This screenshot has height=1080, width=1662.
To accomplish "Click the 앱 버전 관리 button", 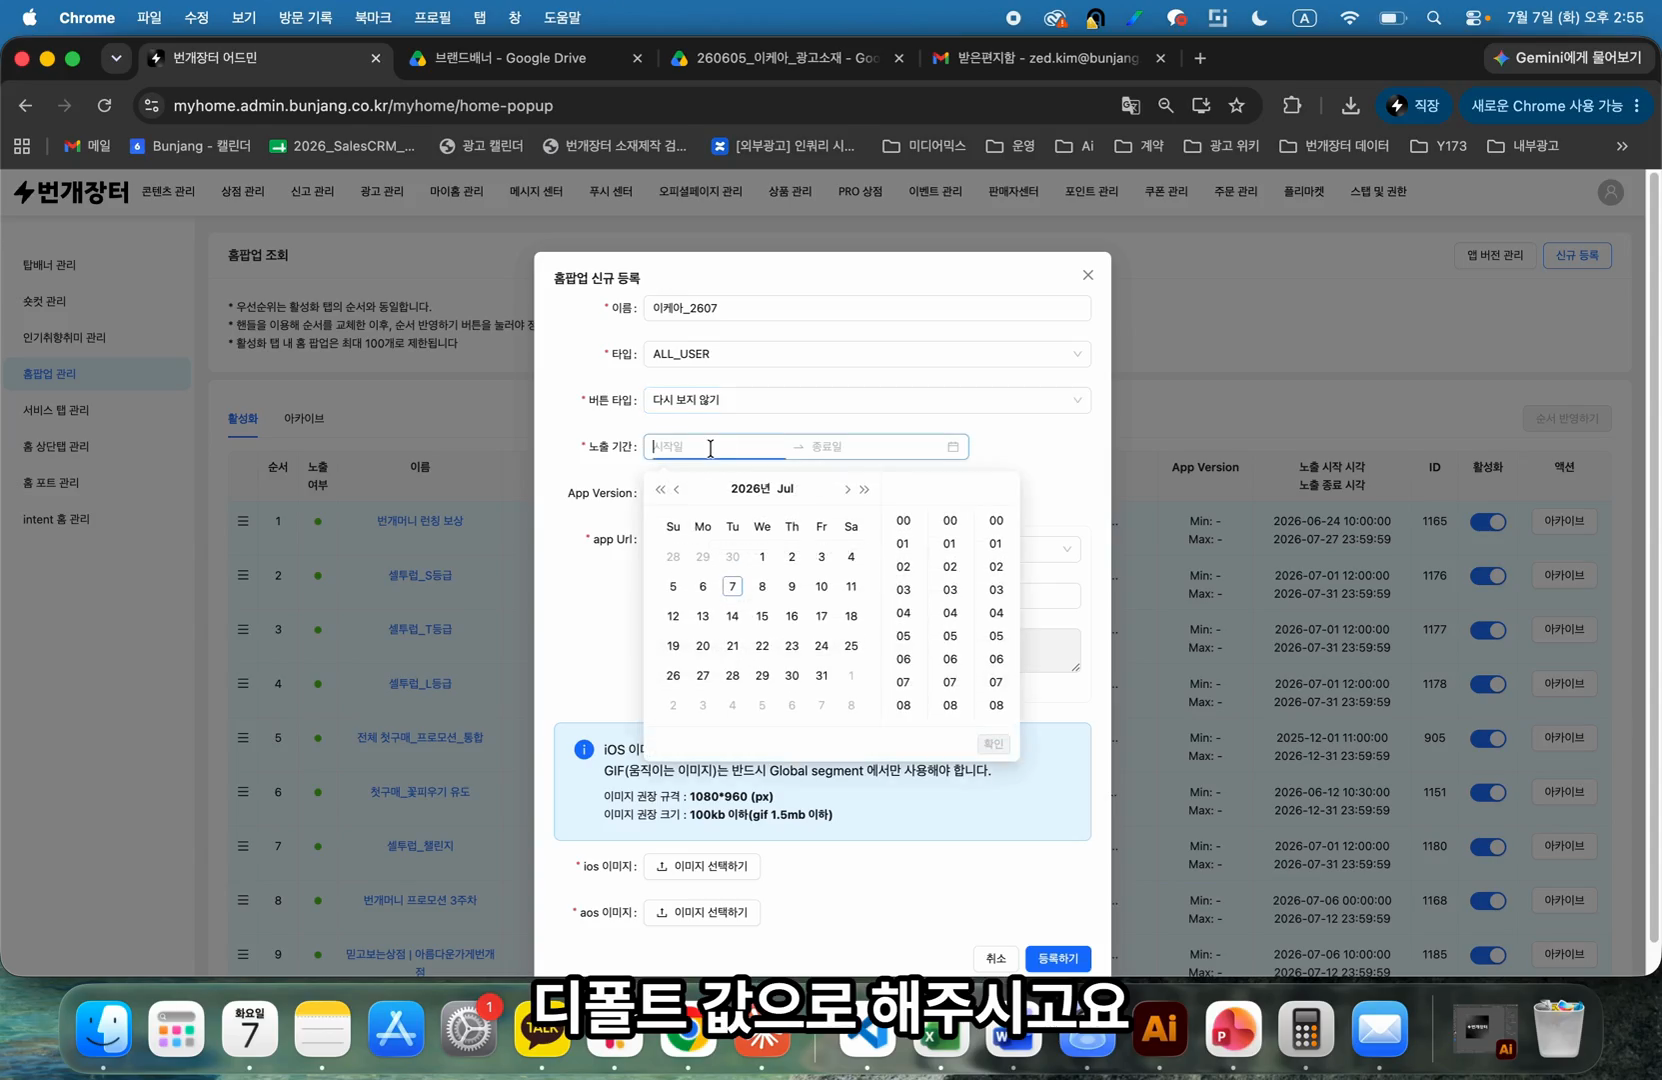I will click(x=1495, y=255).
